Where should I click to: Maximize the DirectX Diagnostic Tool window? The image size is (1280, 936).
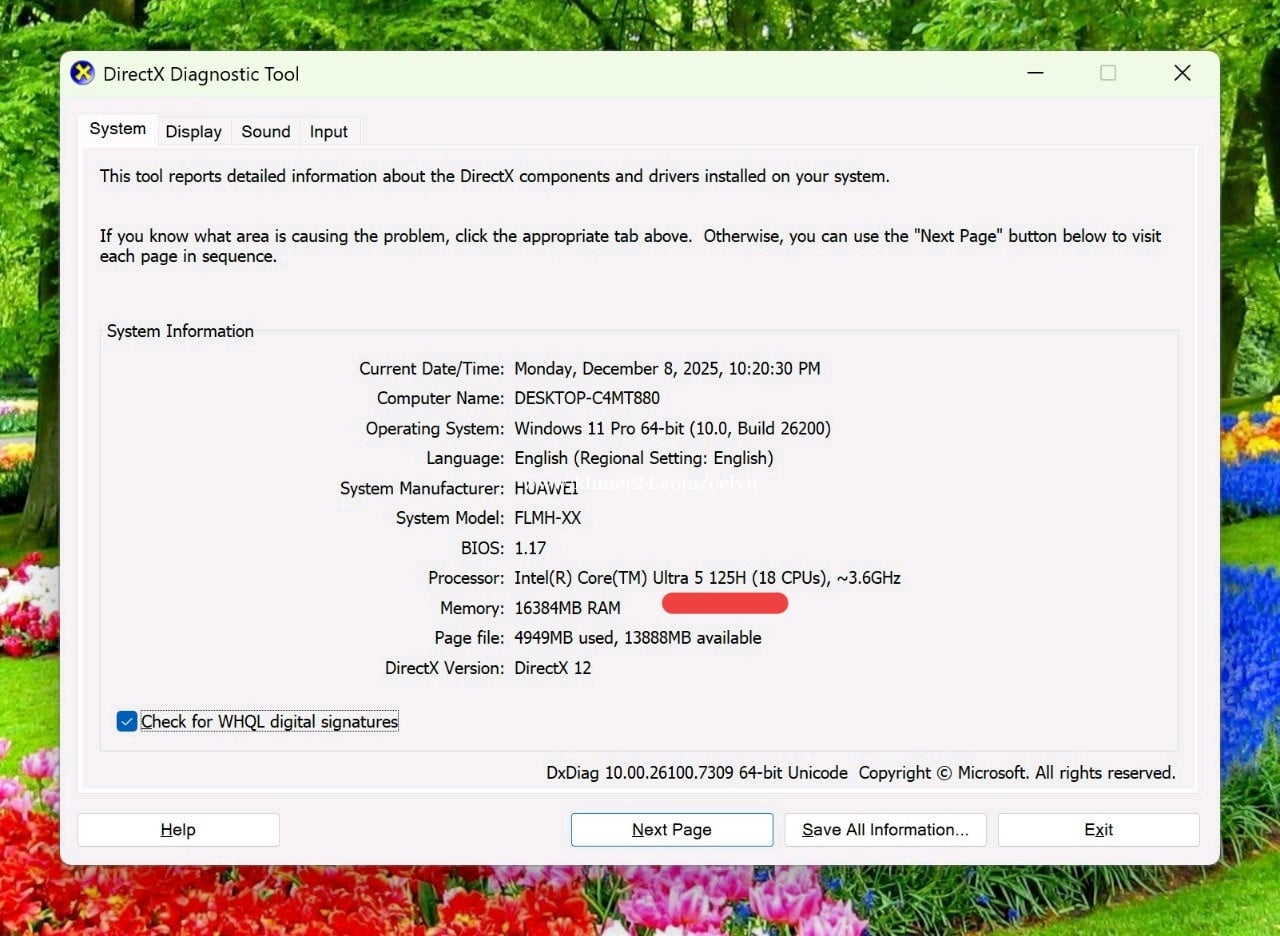coord(1108,73)
